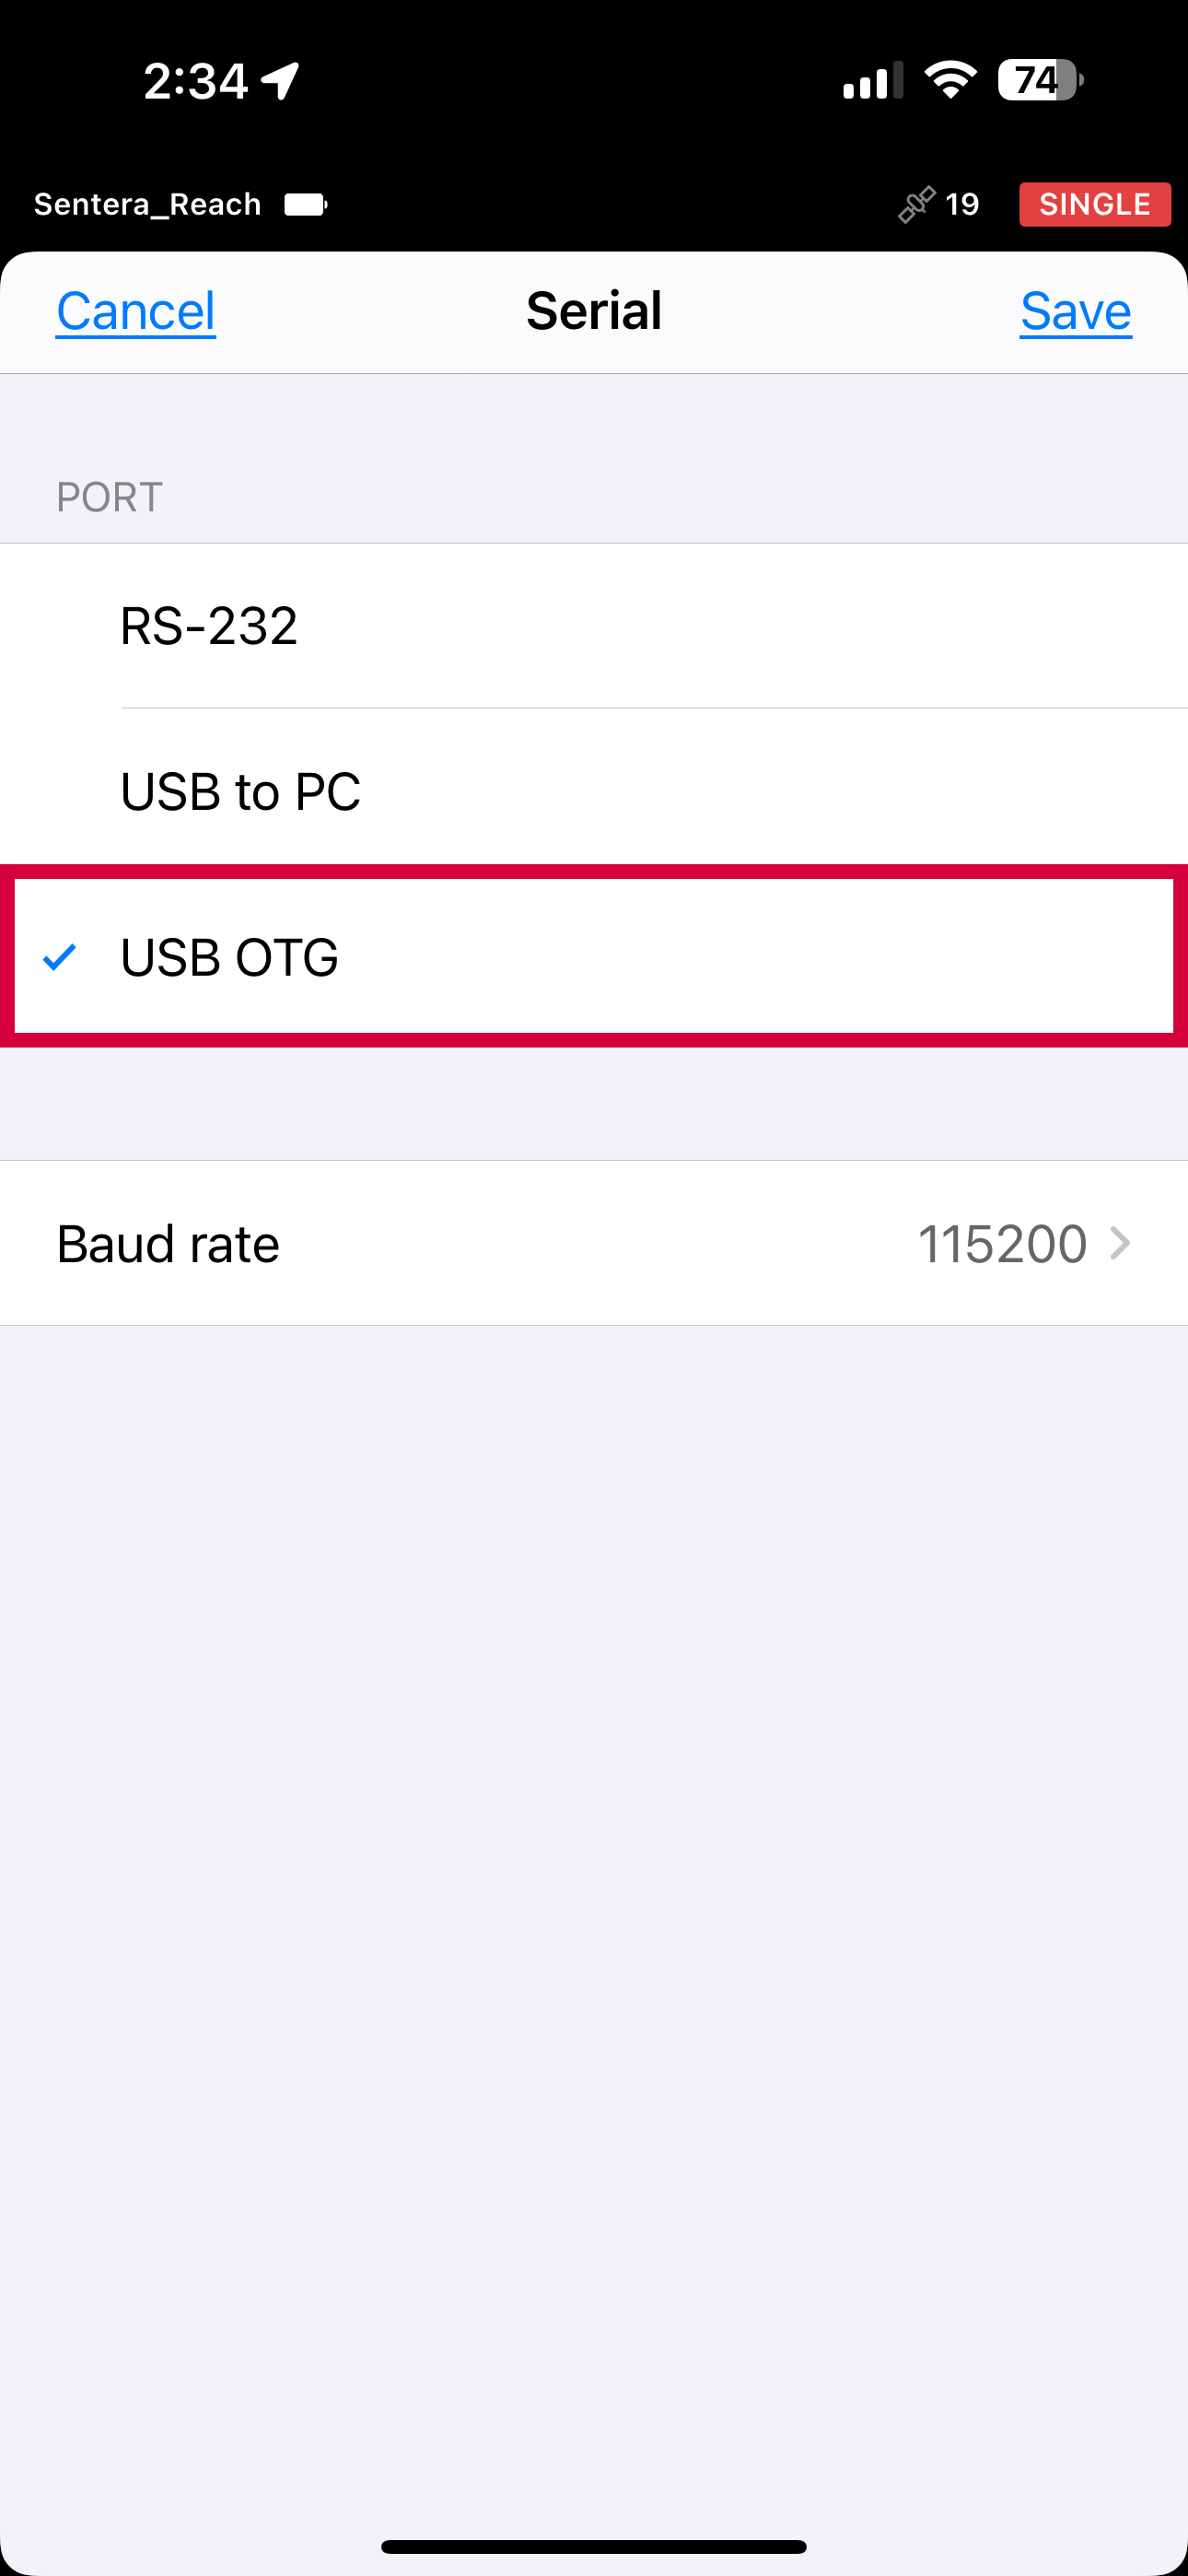Tap the Serial title in the header
Viewport: 1188px width, 2576px height.
(594, 311)
